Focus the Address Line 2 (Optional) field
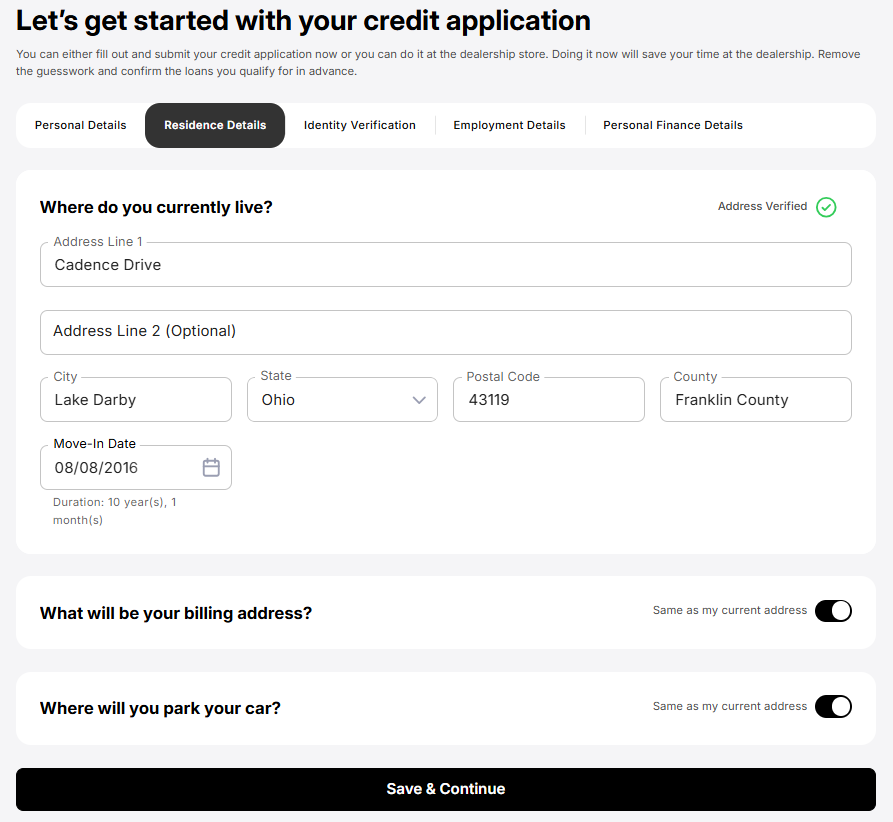The image size is (893, 822). (x=446, y=332)
